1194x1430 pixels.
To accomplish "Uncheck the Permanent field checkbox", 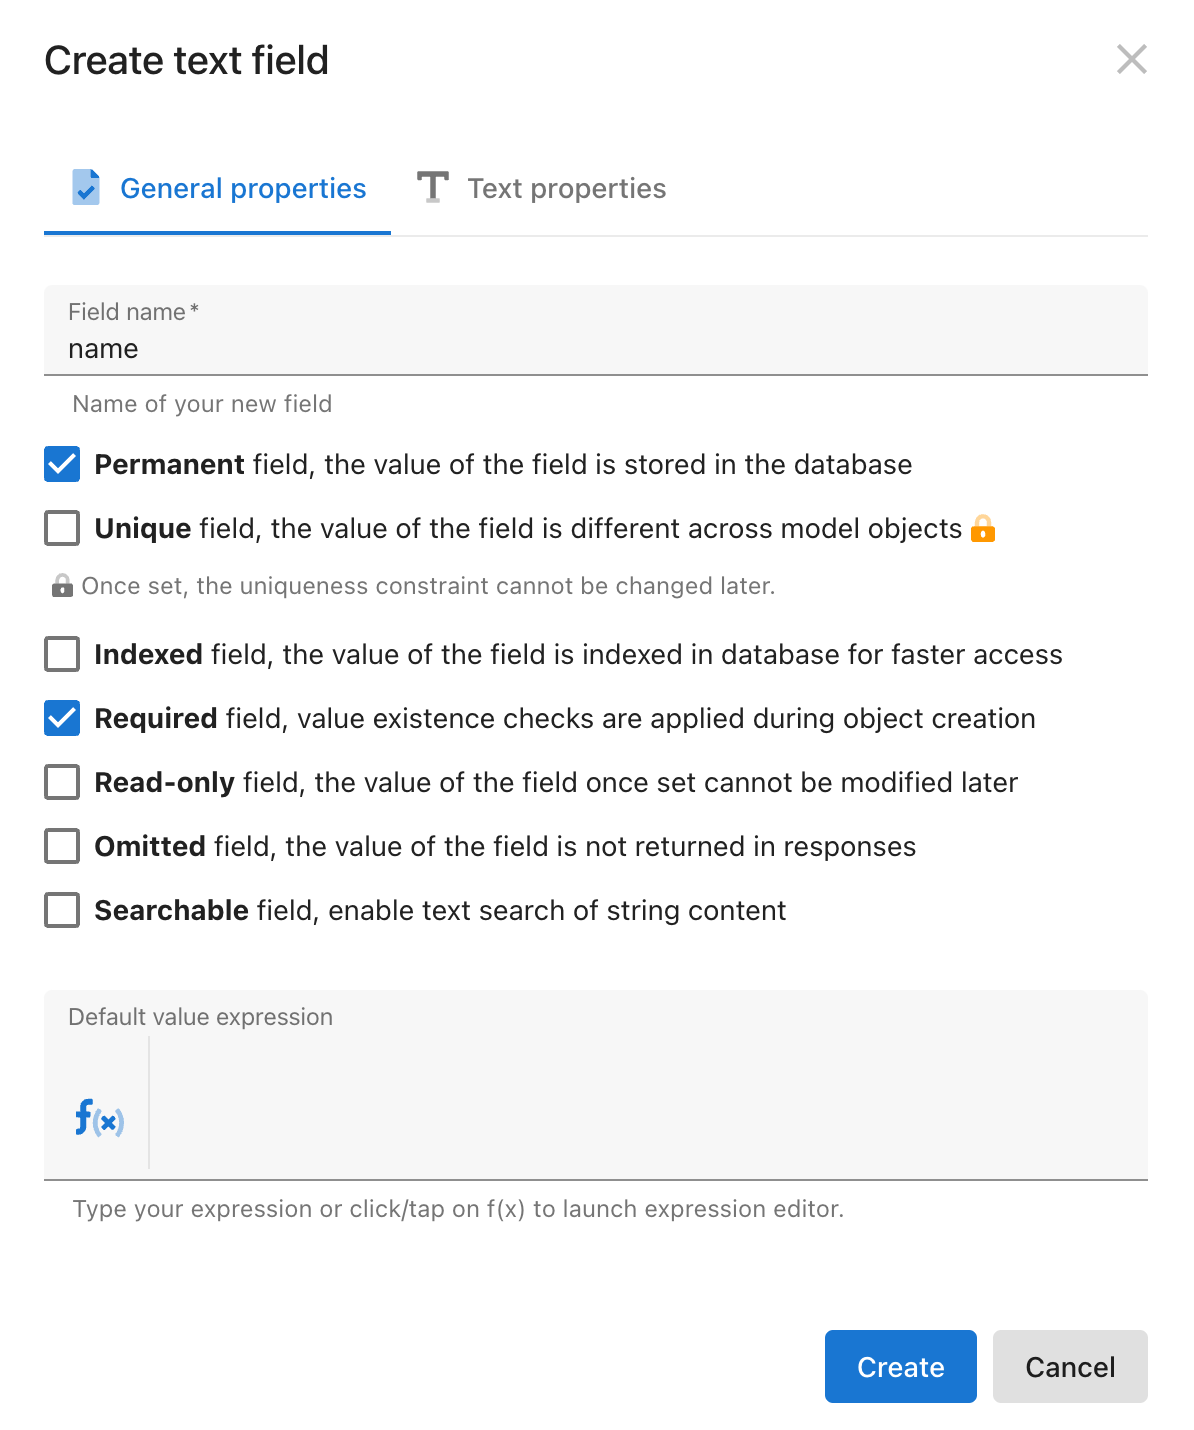I will click(62, 464).
